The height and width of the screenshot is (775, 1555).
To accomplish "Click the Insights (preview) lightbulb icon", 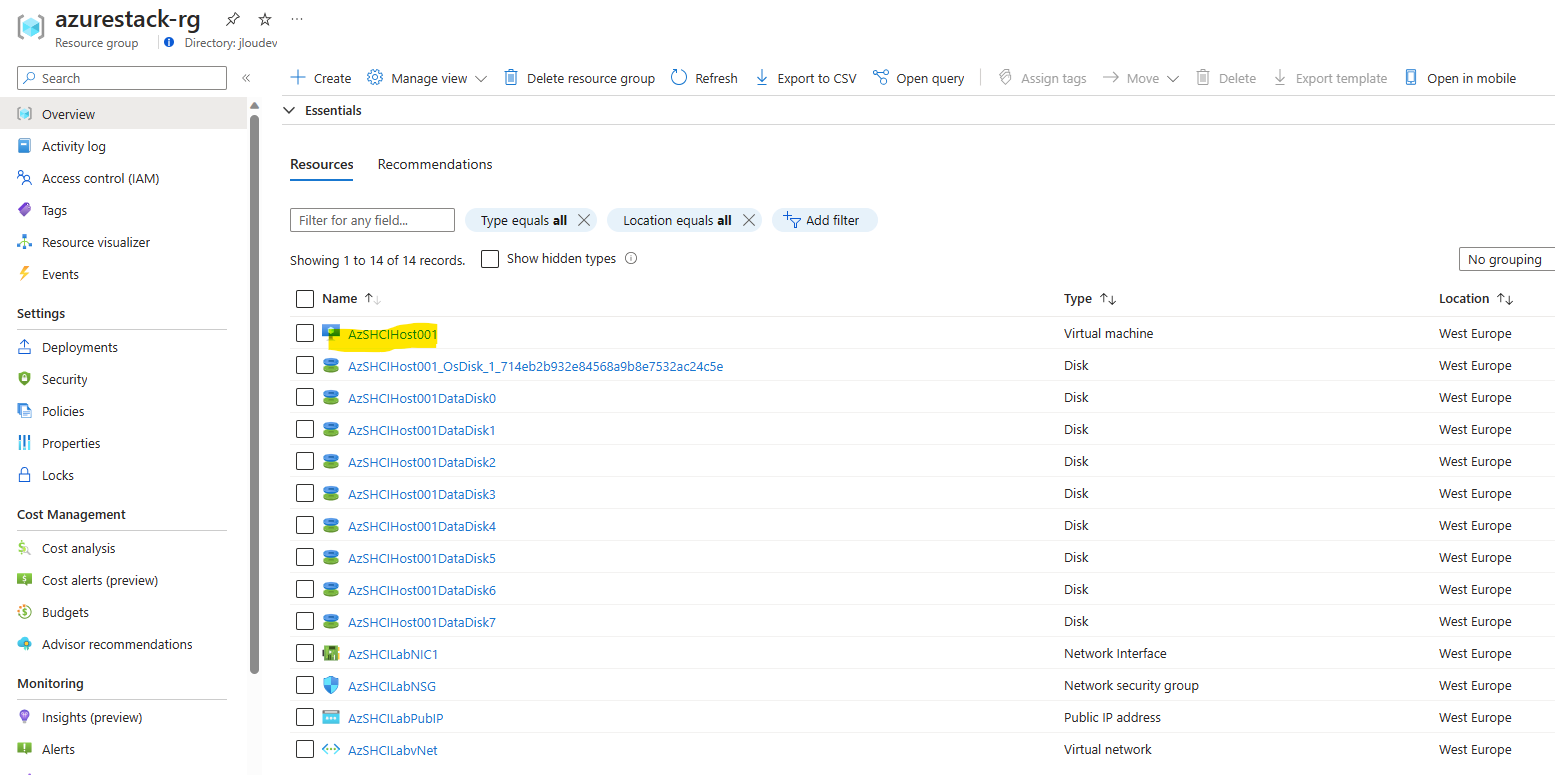I will click(x=25, y=717).
